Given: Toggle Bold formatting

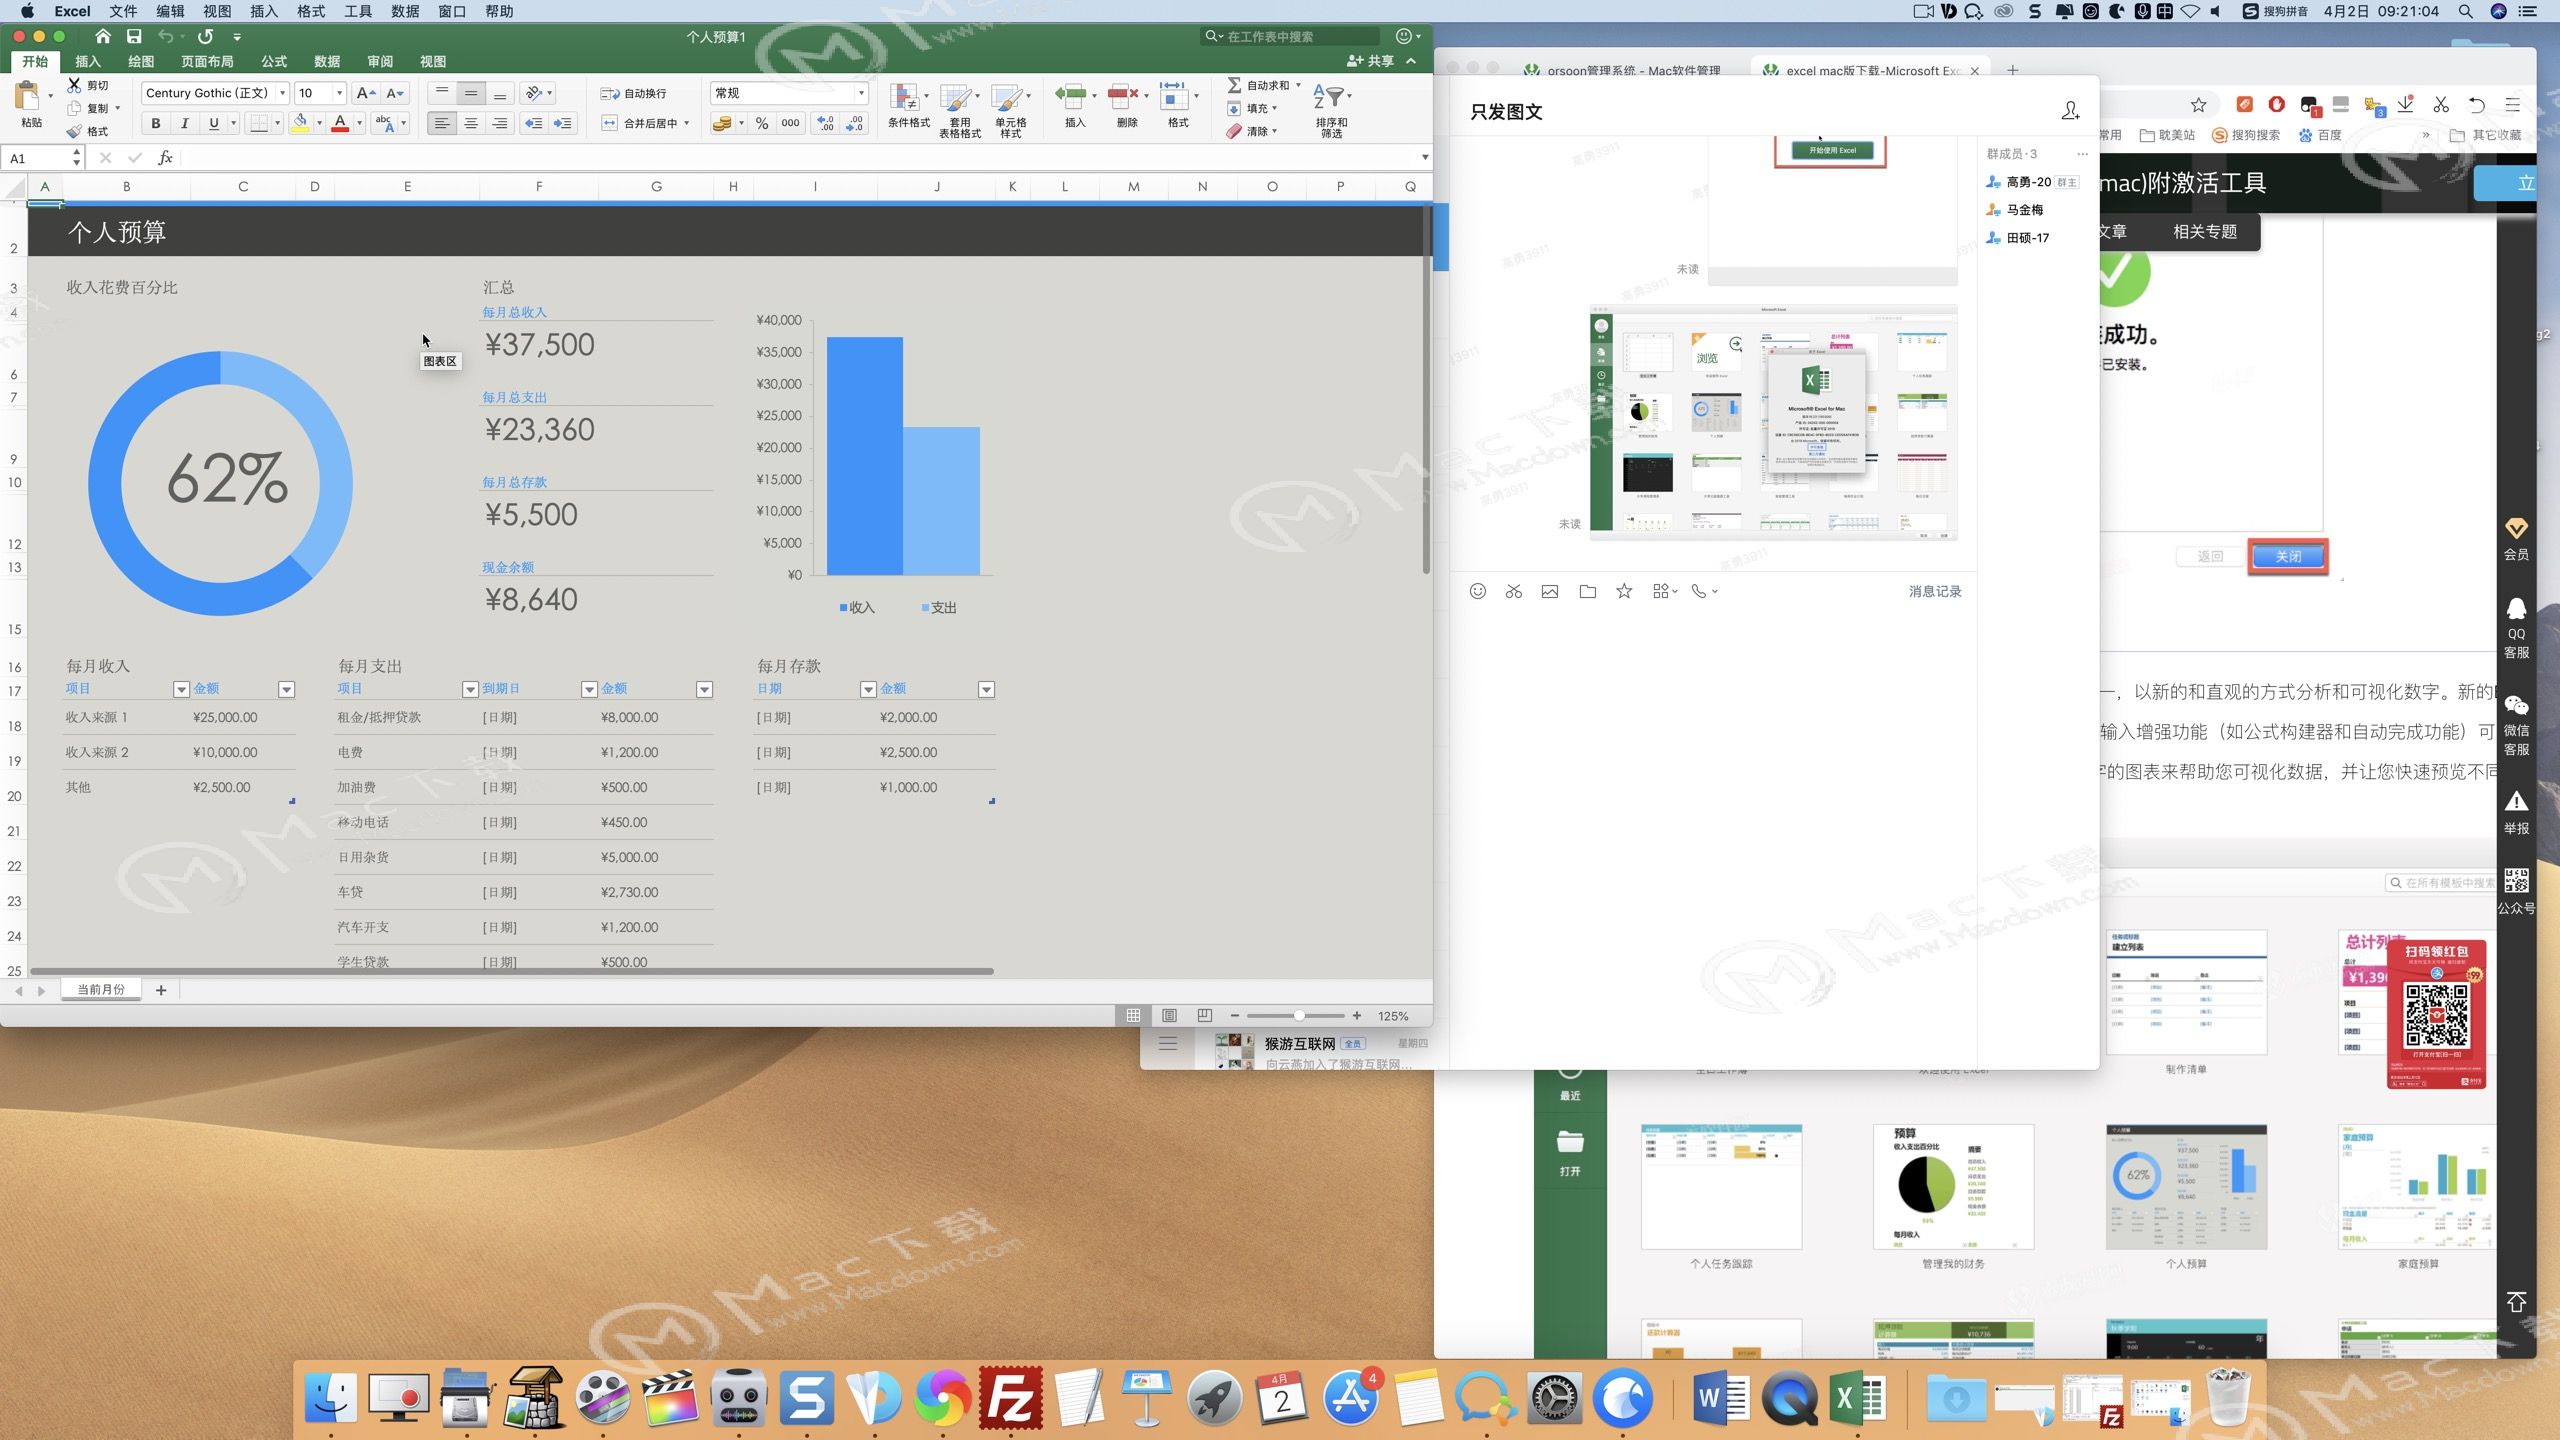Looking at the screenshot, I should coord(155,123).
